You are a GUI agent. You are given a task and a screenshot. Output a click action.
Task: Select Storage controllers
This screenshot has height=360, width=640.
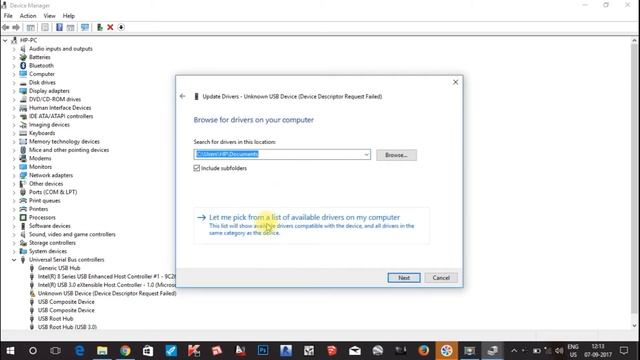click(x=52, y=243)
